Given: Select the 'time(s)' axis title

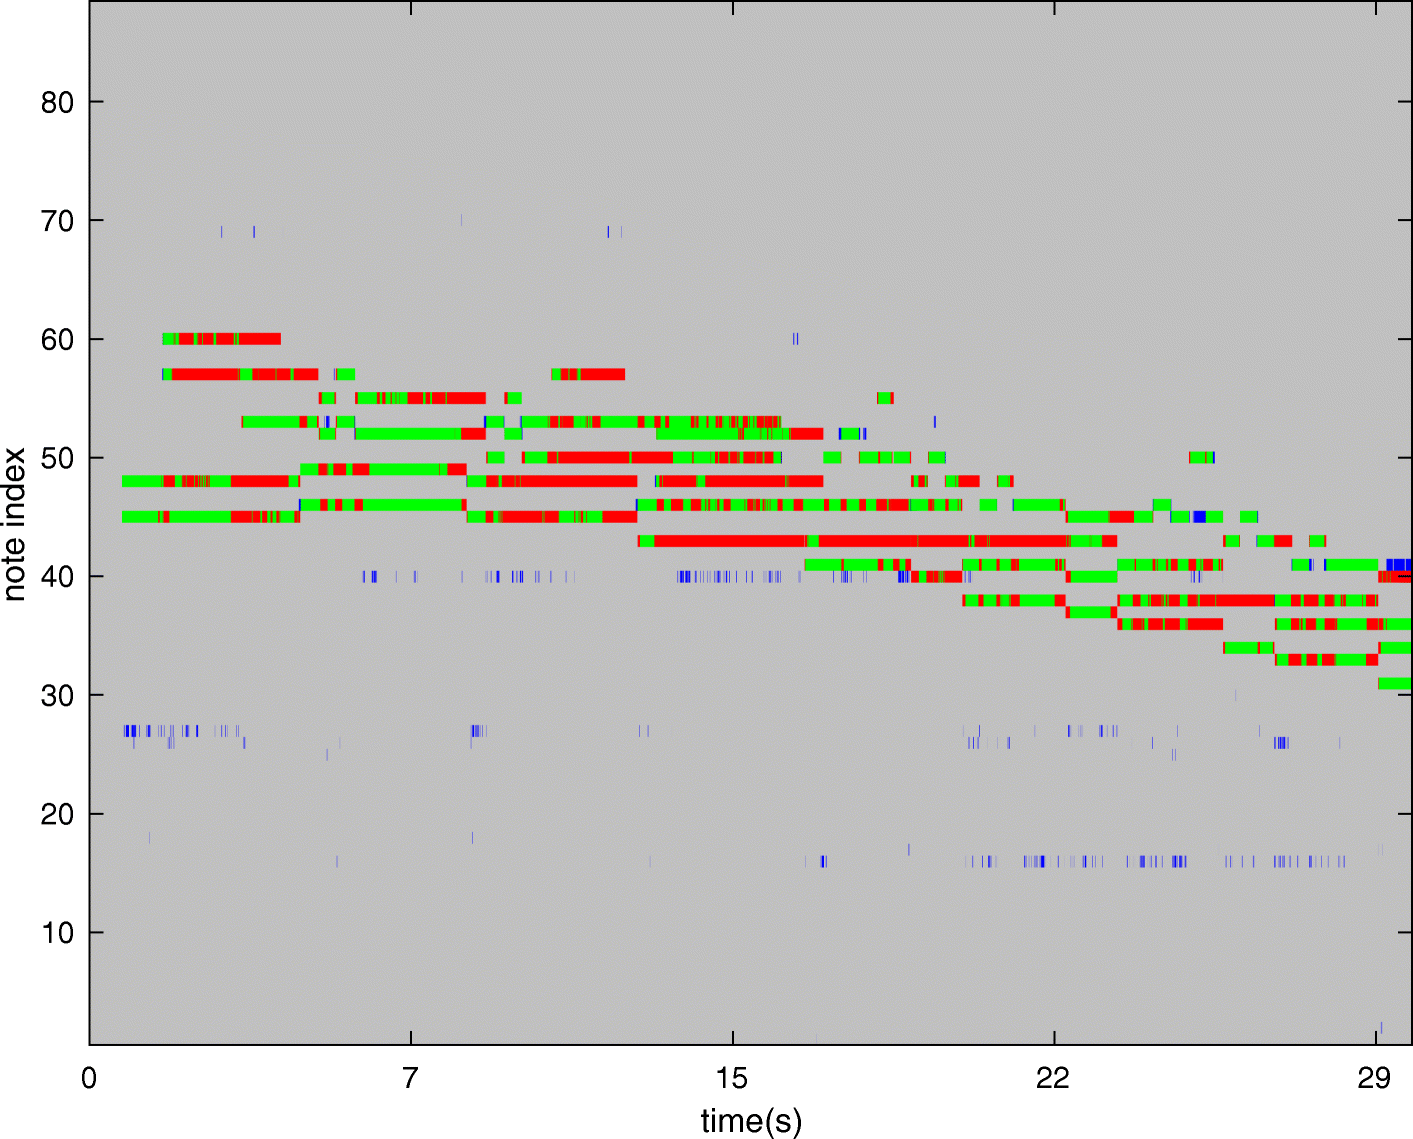Looking at the screenshot, I should (751, 1121).
